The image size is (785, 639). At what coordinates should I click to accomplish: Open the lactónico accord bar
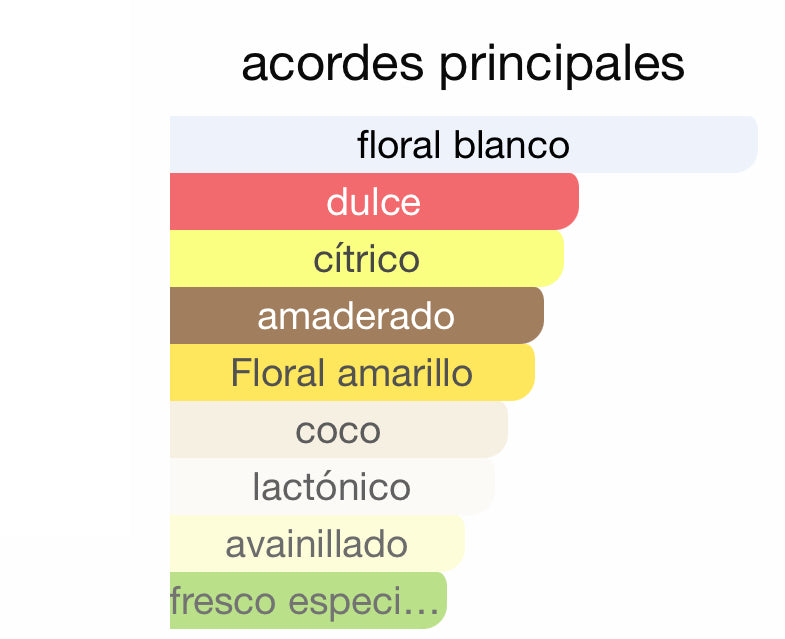coord(332,487)
